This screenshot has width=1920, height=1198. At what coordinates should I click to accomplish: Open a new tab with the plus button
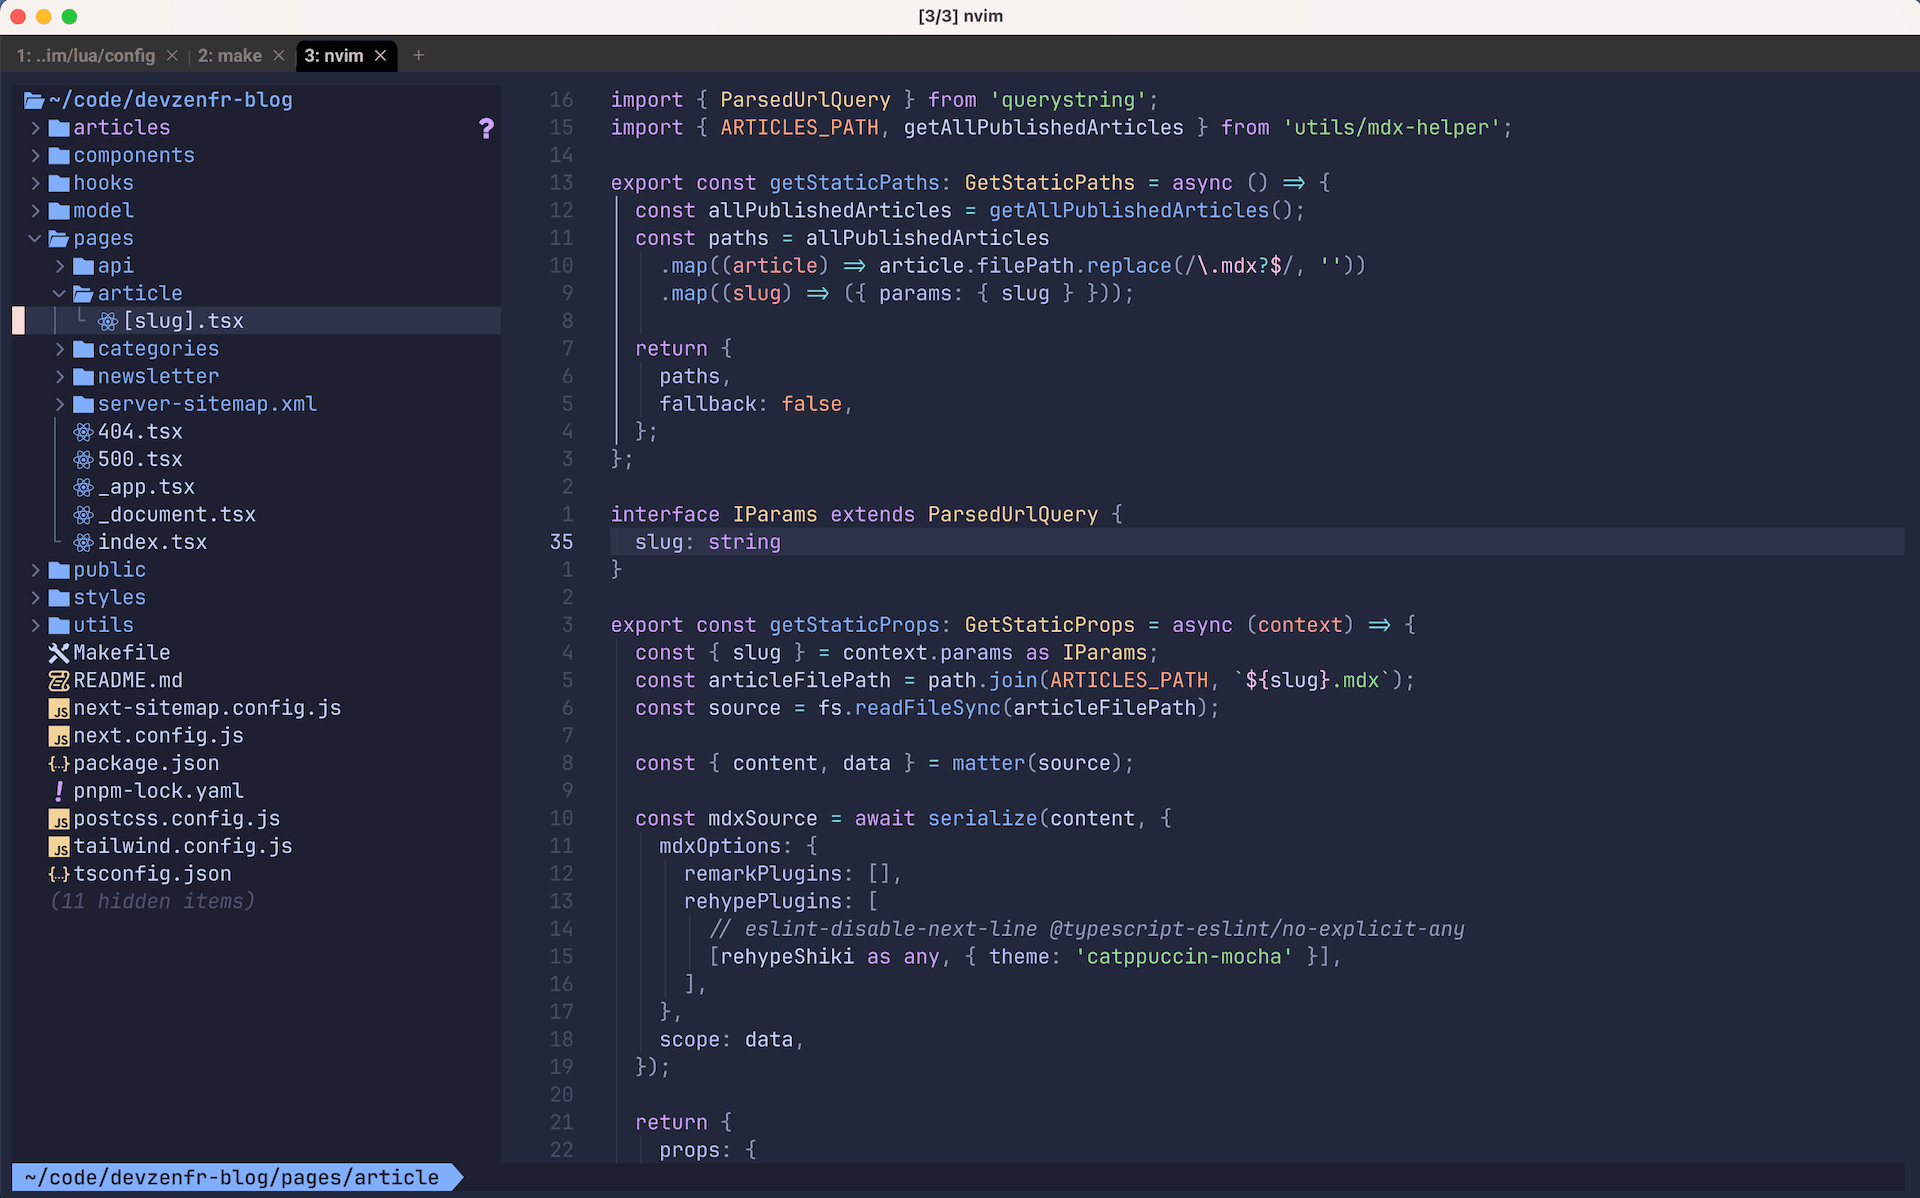point(419,56)
